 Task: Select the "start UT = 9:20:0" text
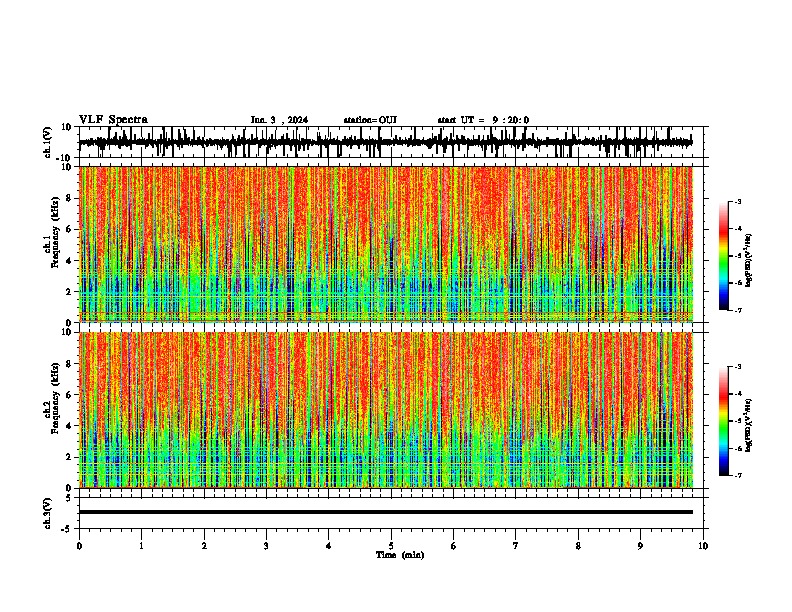(x=483, y=120)
